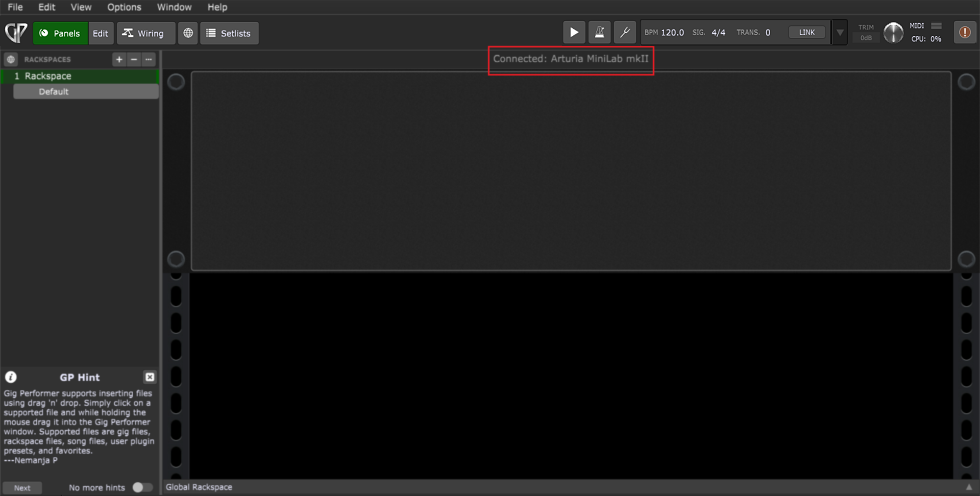Select the 1 Rackspace row
Screen dimensions: 980x496
[80, 76]
